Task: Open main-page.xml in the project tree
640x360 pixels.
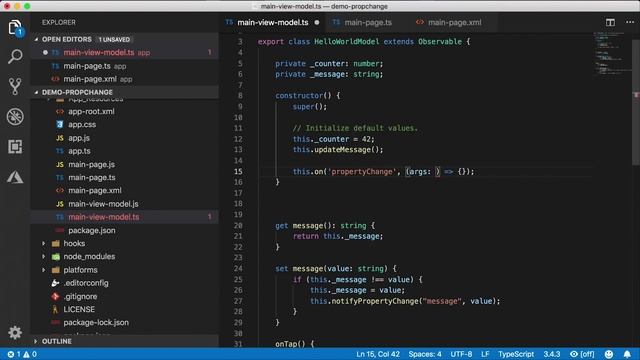Action: point(124,190)
